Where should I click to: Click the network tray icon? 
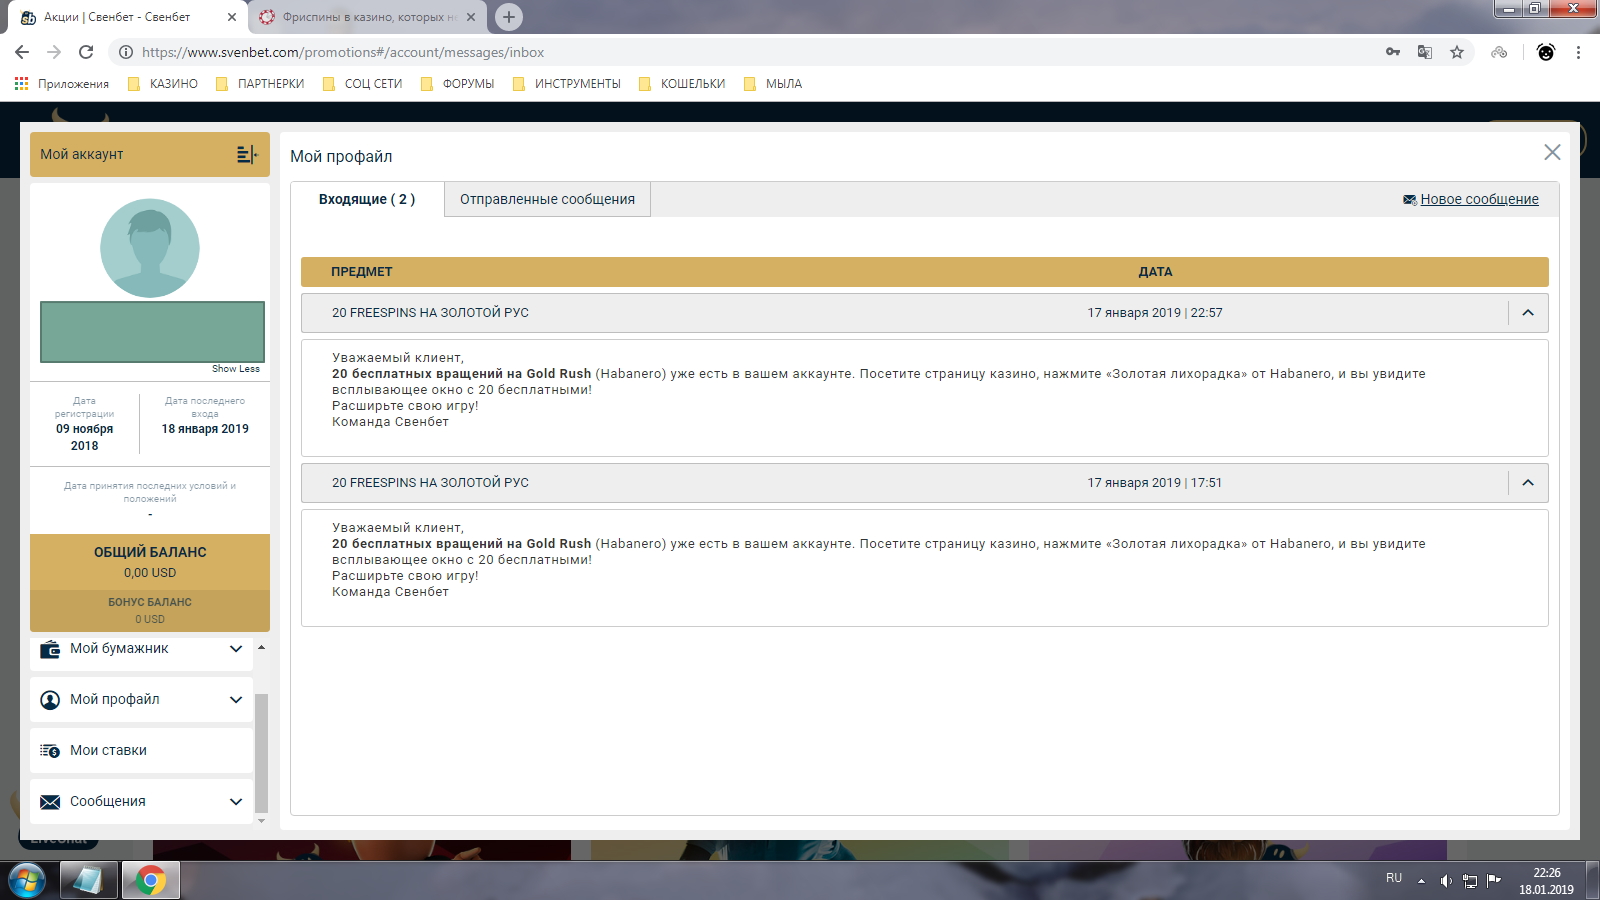coord(1470,881)
